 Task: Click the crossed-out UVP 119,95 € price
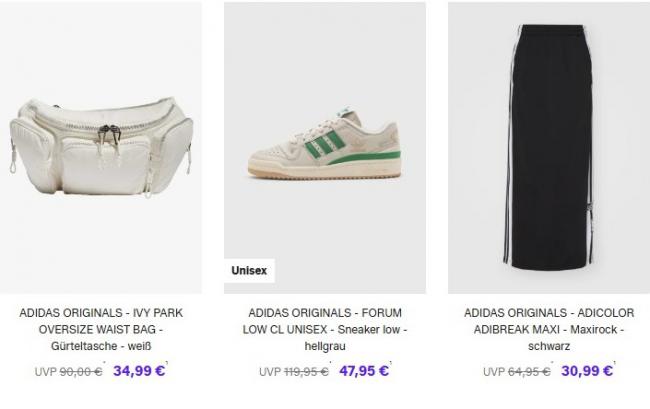pos(293,372)
